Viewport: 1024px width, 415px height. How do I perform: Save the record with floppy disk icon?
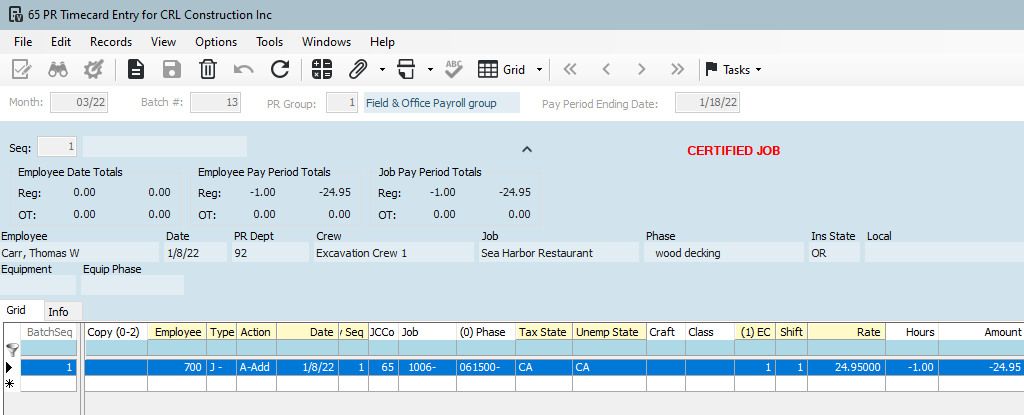point(171,69)
